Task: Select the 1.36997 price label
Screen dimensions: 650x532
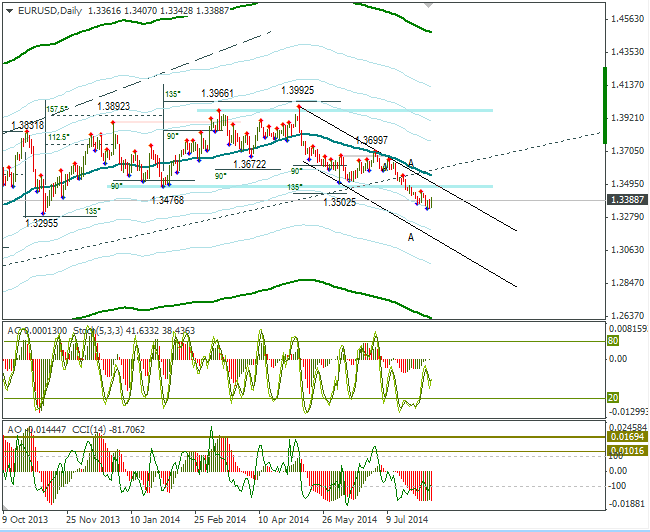Action: pyautogui.click(x=372, y=141)
